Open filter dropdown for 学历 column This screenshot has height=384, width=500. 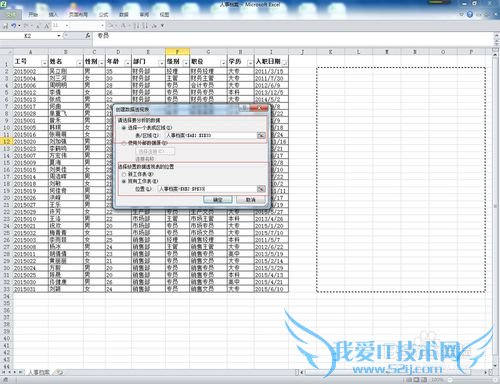point(250,63)
